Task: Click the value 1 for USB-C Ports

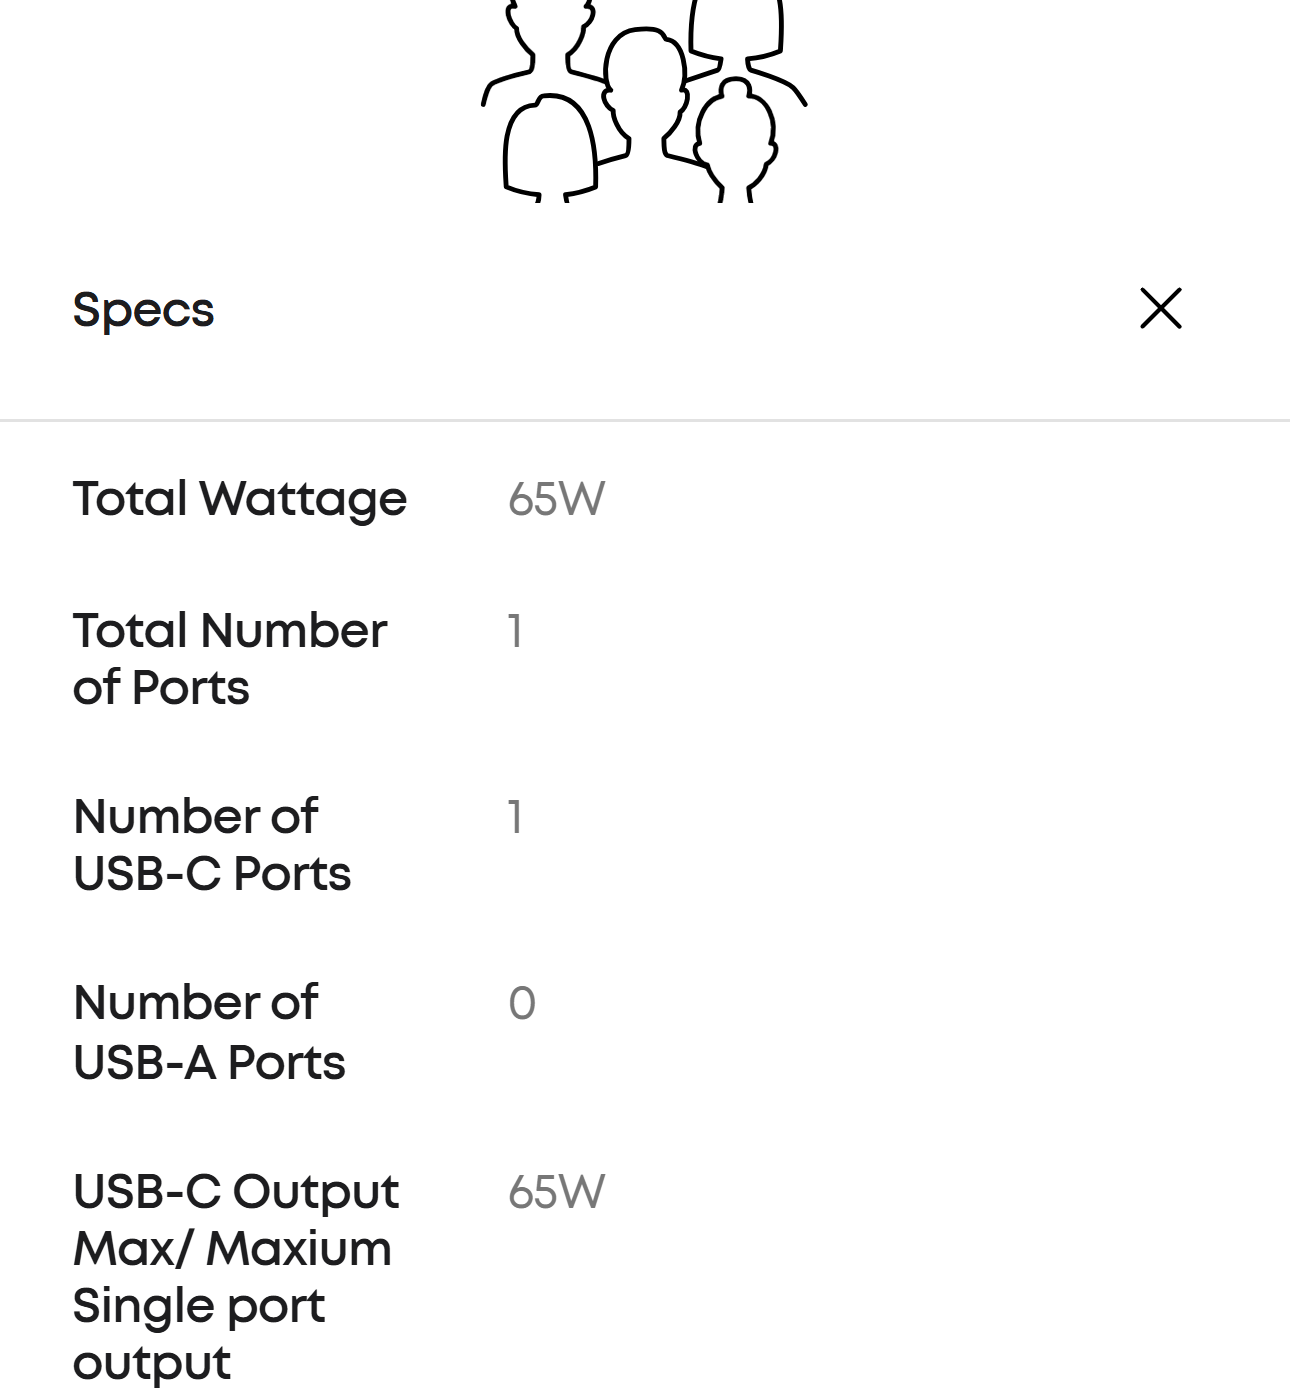Action: 515,817
